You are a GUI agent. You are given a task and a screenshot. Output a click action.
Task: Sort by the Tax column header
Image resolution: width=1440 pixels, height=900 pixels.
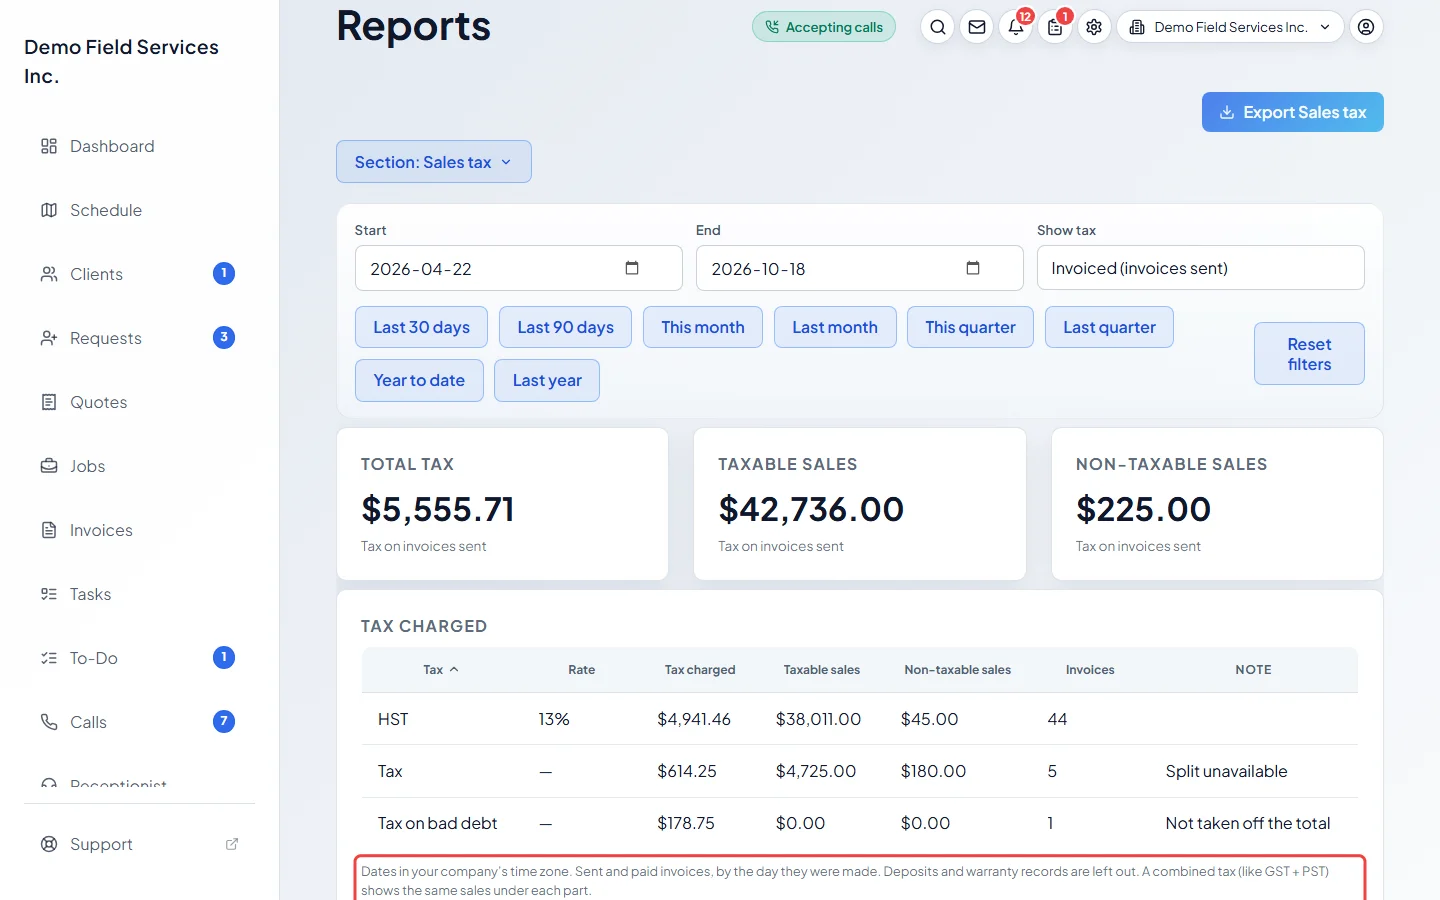click(440, 670)
